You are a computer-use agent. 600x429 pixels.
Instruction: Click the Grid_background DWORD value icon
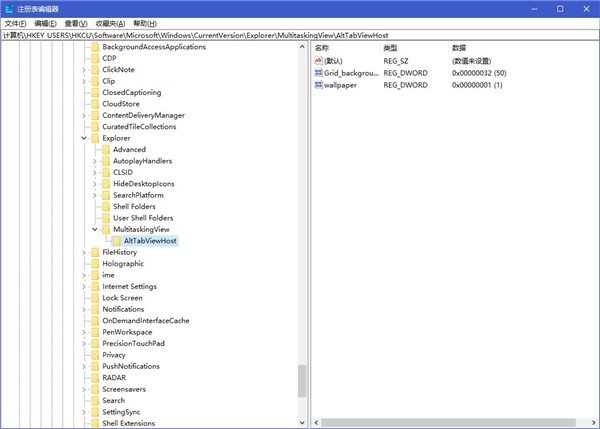(318, 73)
